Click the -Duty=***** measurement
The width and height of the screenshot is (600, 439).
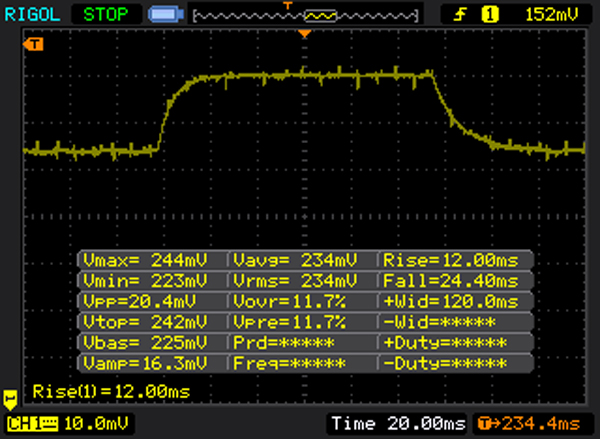click(445, 363)
